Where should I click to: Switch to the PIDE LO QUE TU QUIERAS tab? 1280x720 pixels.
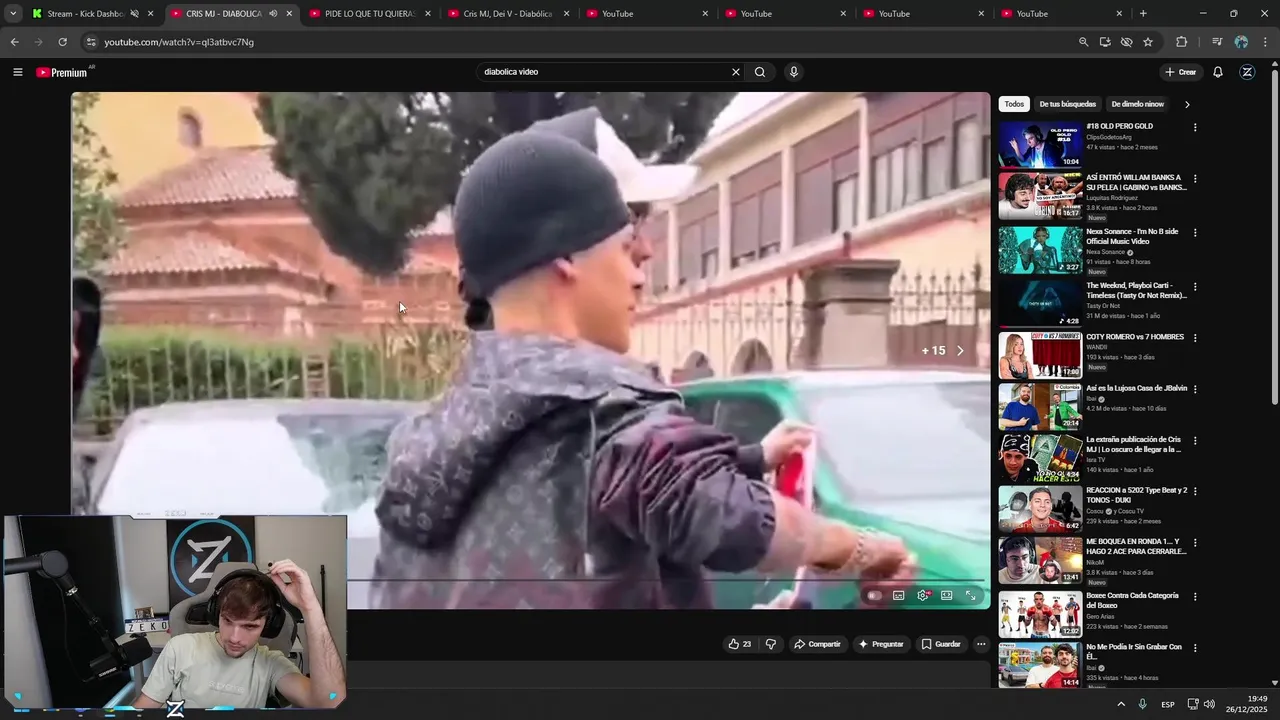pos(368,14)
